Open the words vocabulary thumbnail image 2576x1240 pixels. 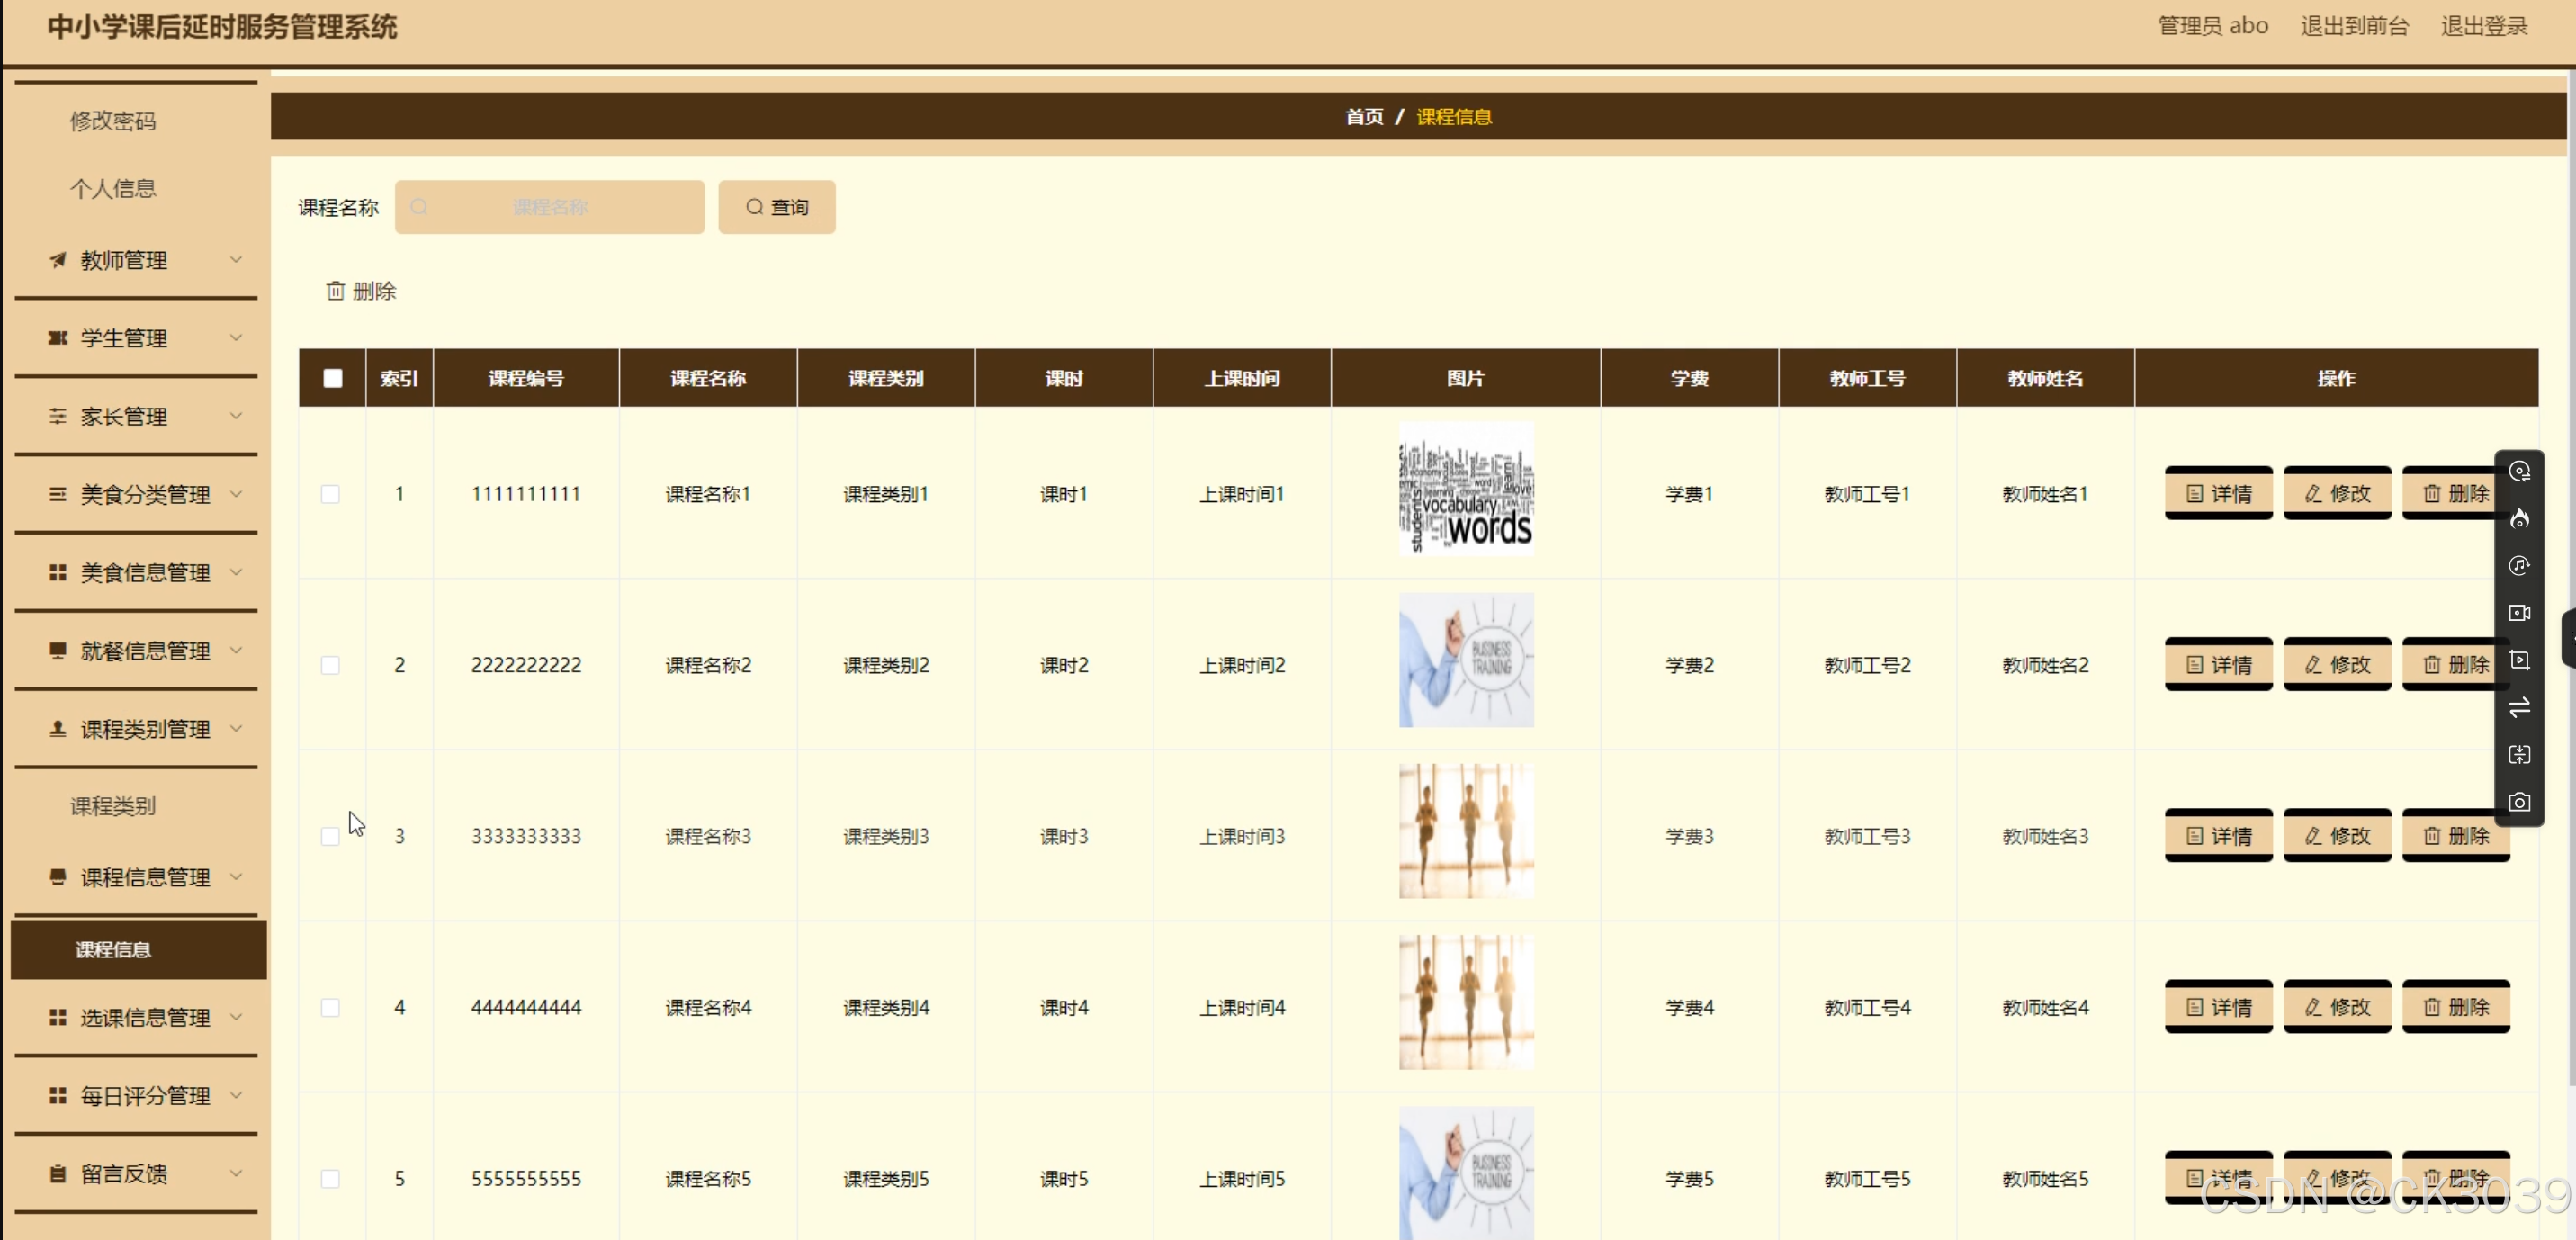tap(1465, 489)
